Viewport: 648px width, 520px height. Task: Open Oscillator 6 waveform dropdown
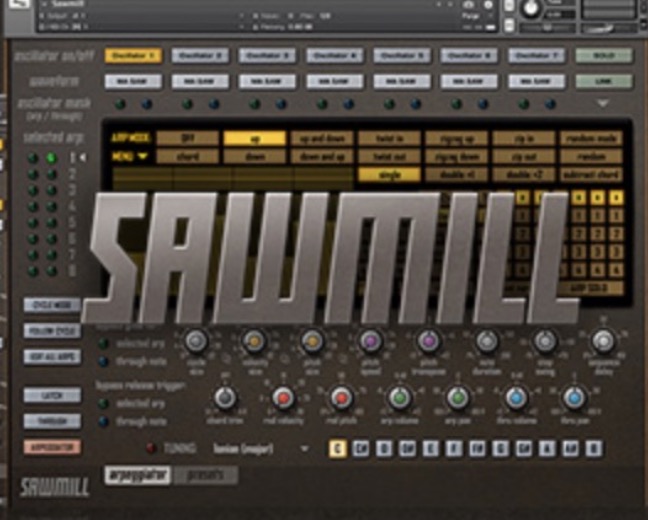coord(469,81)
